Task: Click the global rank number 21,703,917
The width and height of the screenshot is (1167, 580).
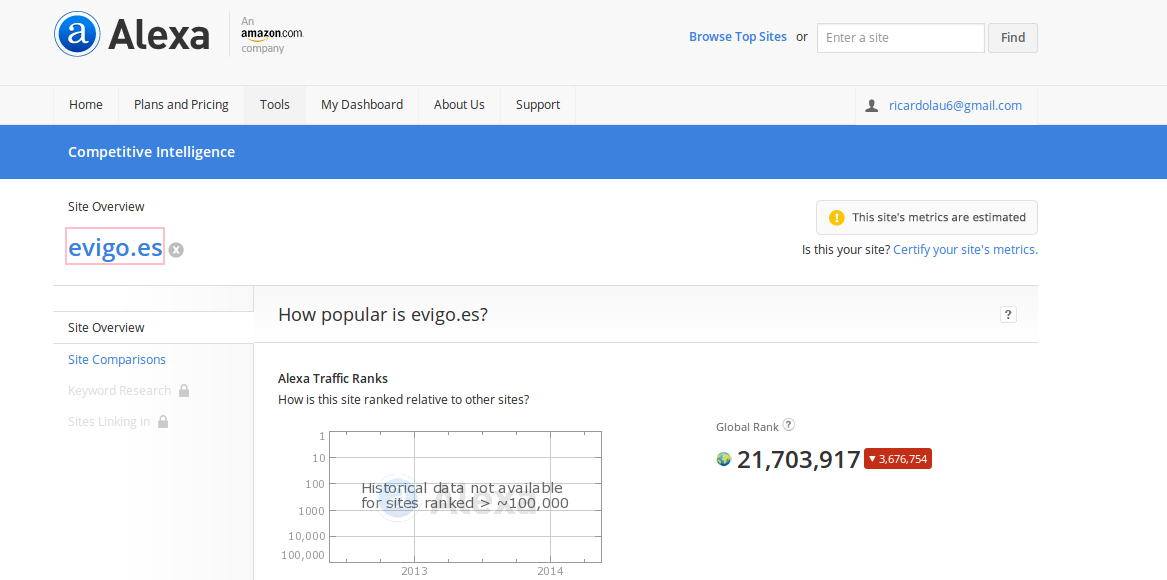Action: point(799,459)
